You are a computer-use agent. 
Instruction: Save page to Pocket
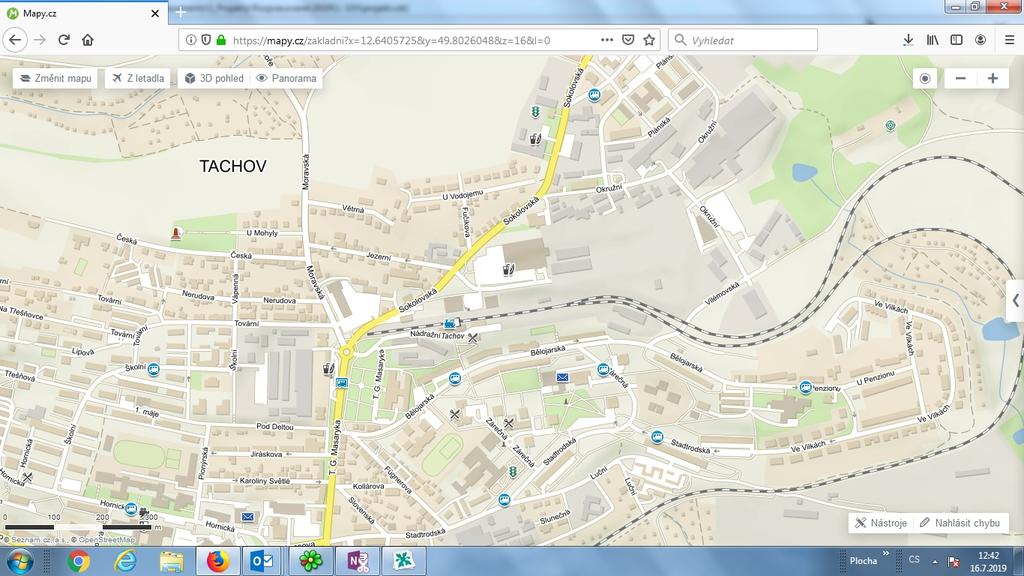click(628, 40)
